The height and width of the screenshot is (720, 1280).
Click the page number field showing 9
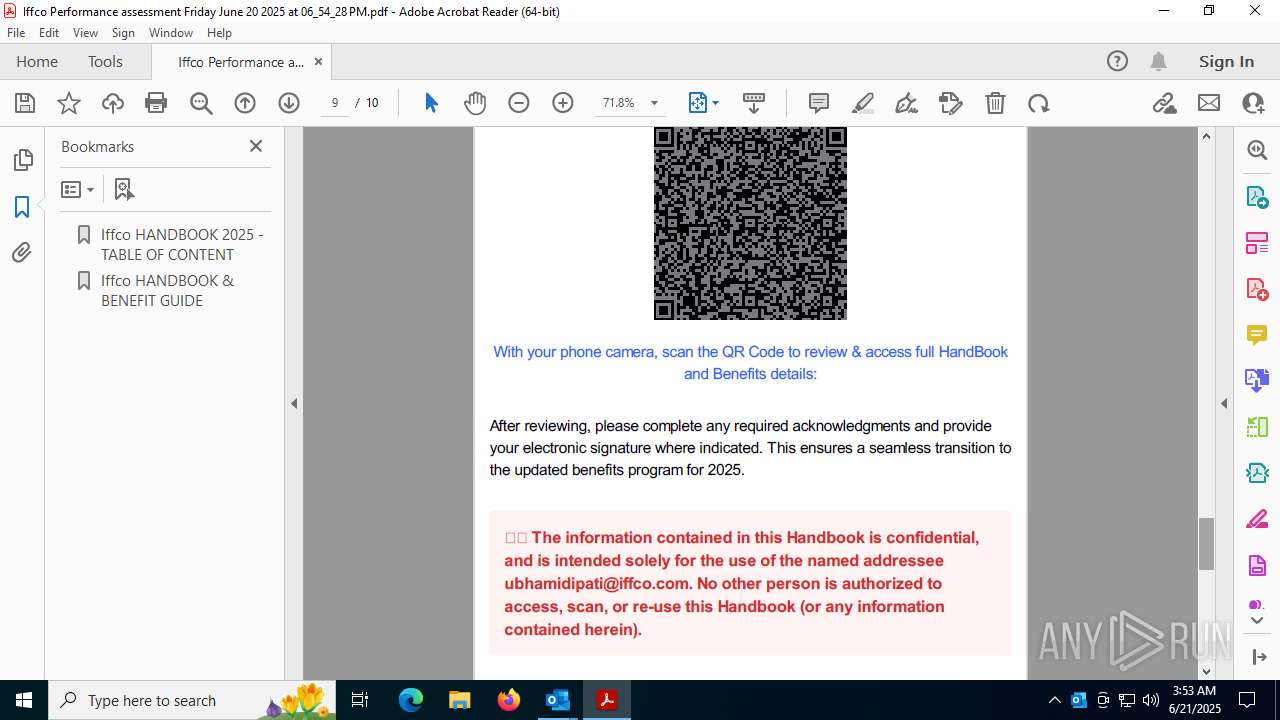point(335,103)
